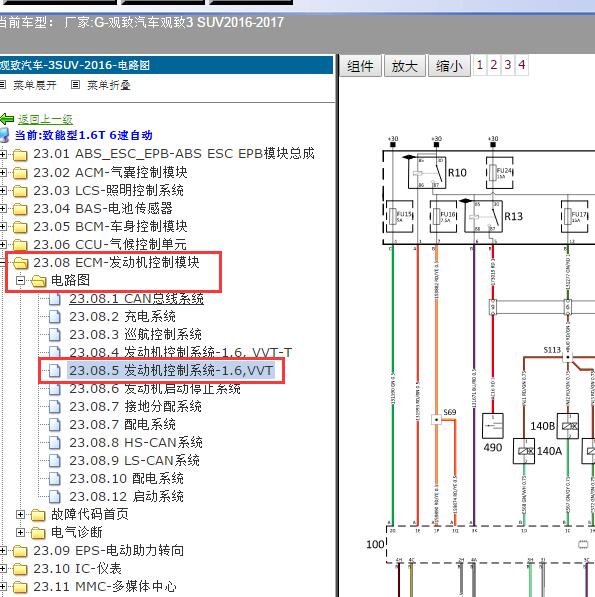Viewport: 595px width, 597px height.
Task: Click the page icon for 23.08.5 entry
Action: tap(55, 371)
